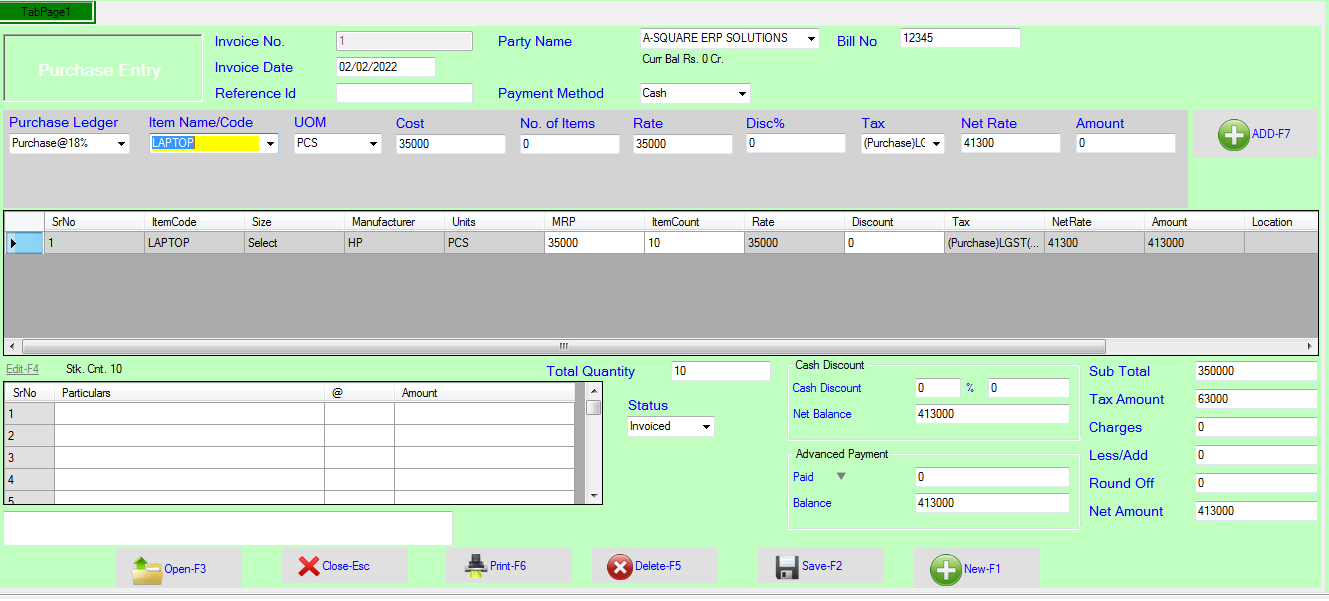Click the red X Close-Esc icon
The image size is (1329, 601).
point(309,566)
